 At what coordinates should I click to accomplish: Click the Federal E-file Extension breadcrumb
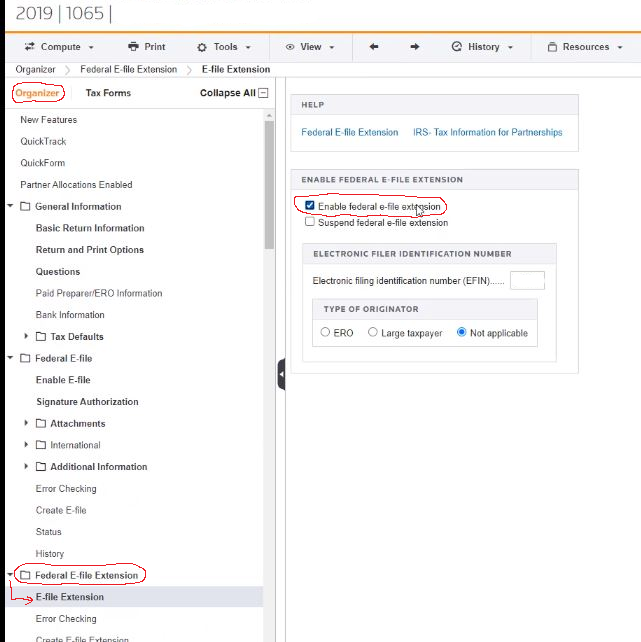(x=129, y=69)
